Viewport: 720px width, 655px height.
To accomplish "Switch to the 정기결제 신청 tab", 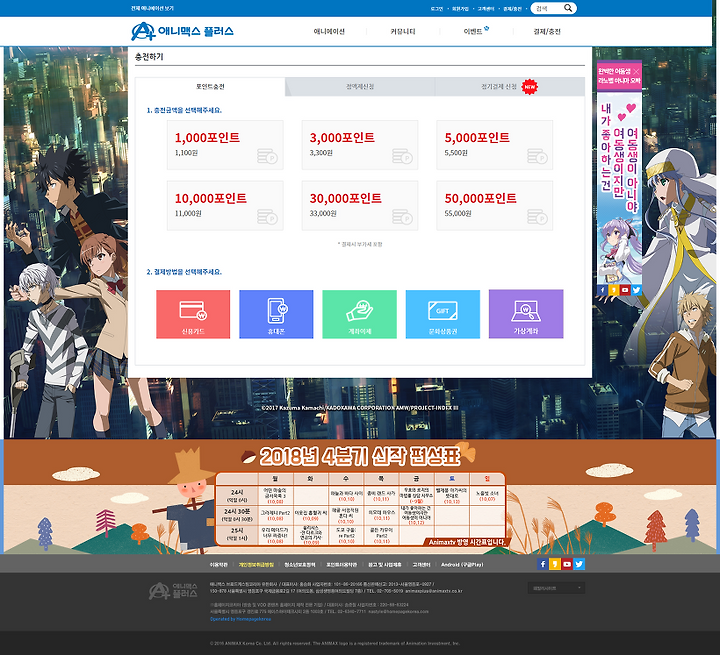I will (510, 86).
